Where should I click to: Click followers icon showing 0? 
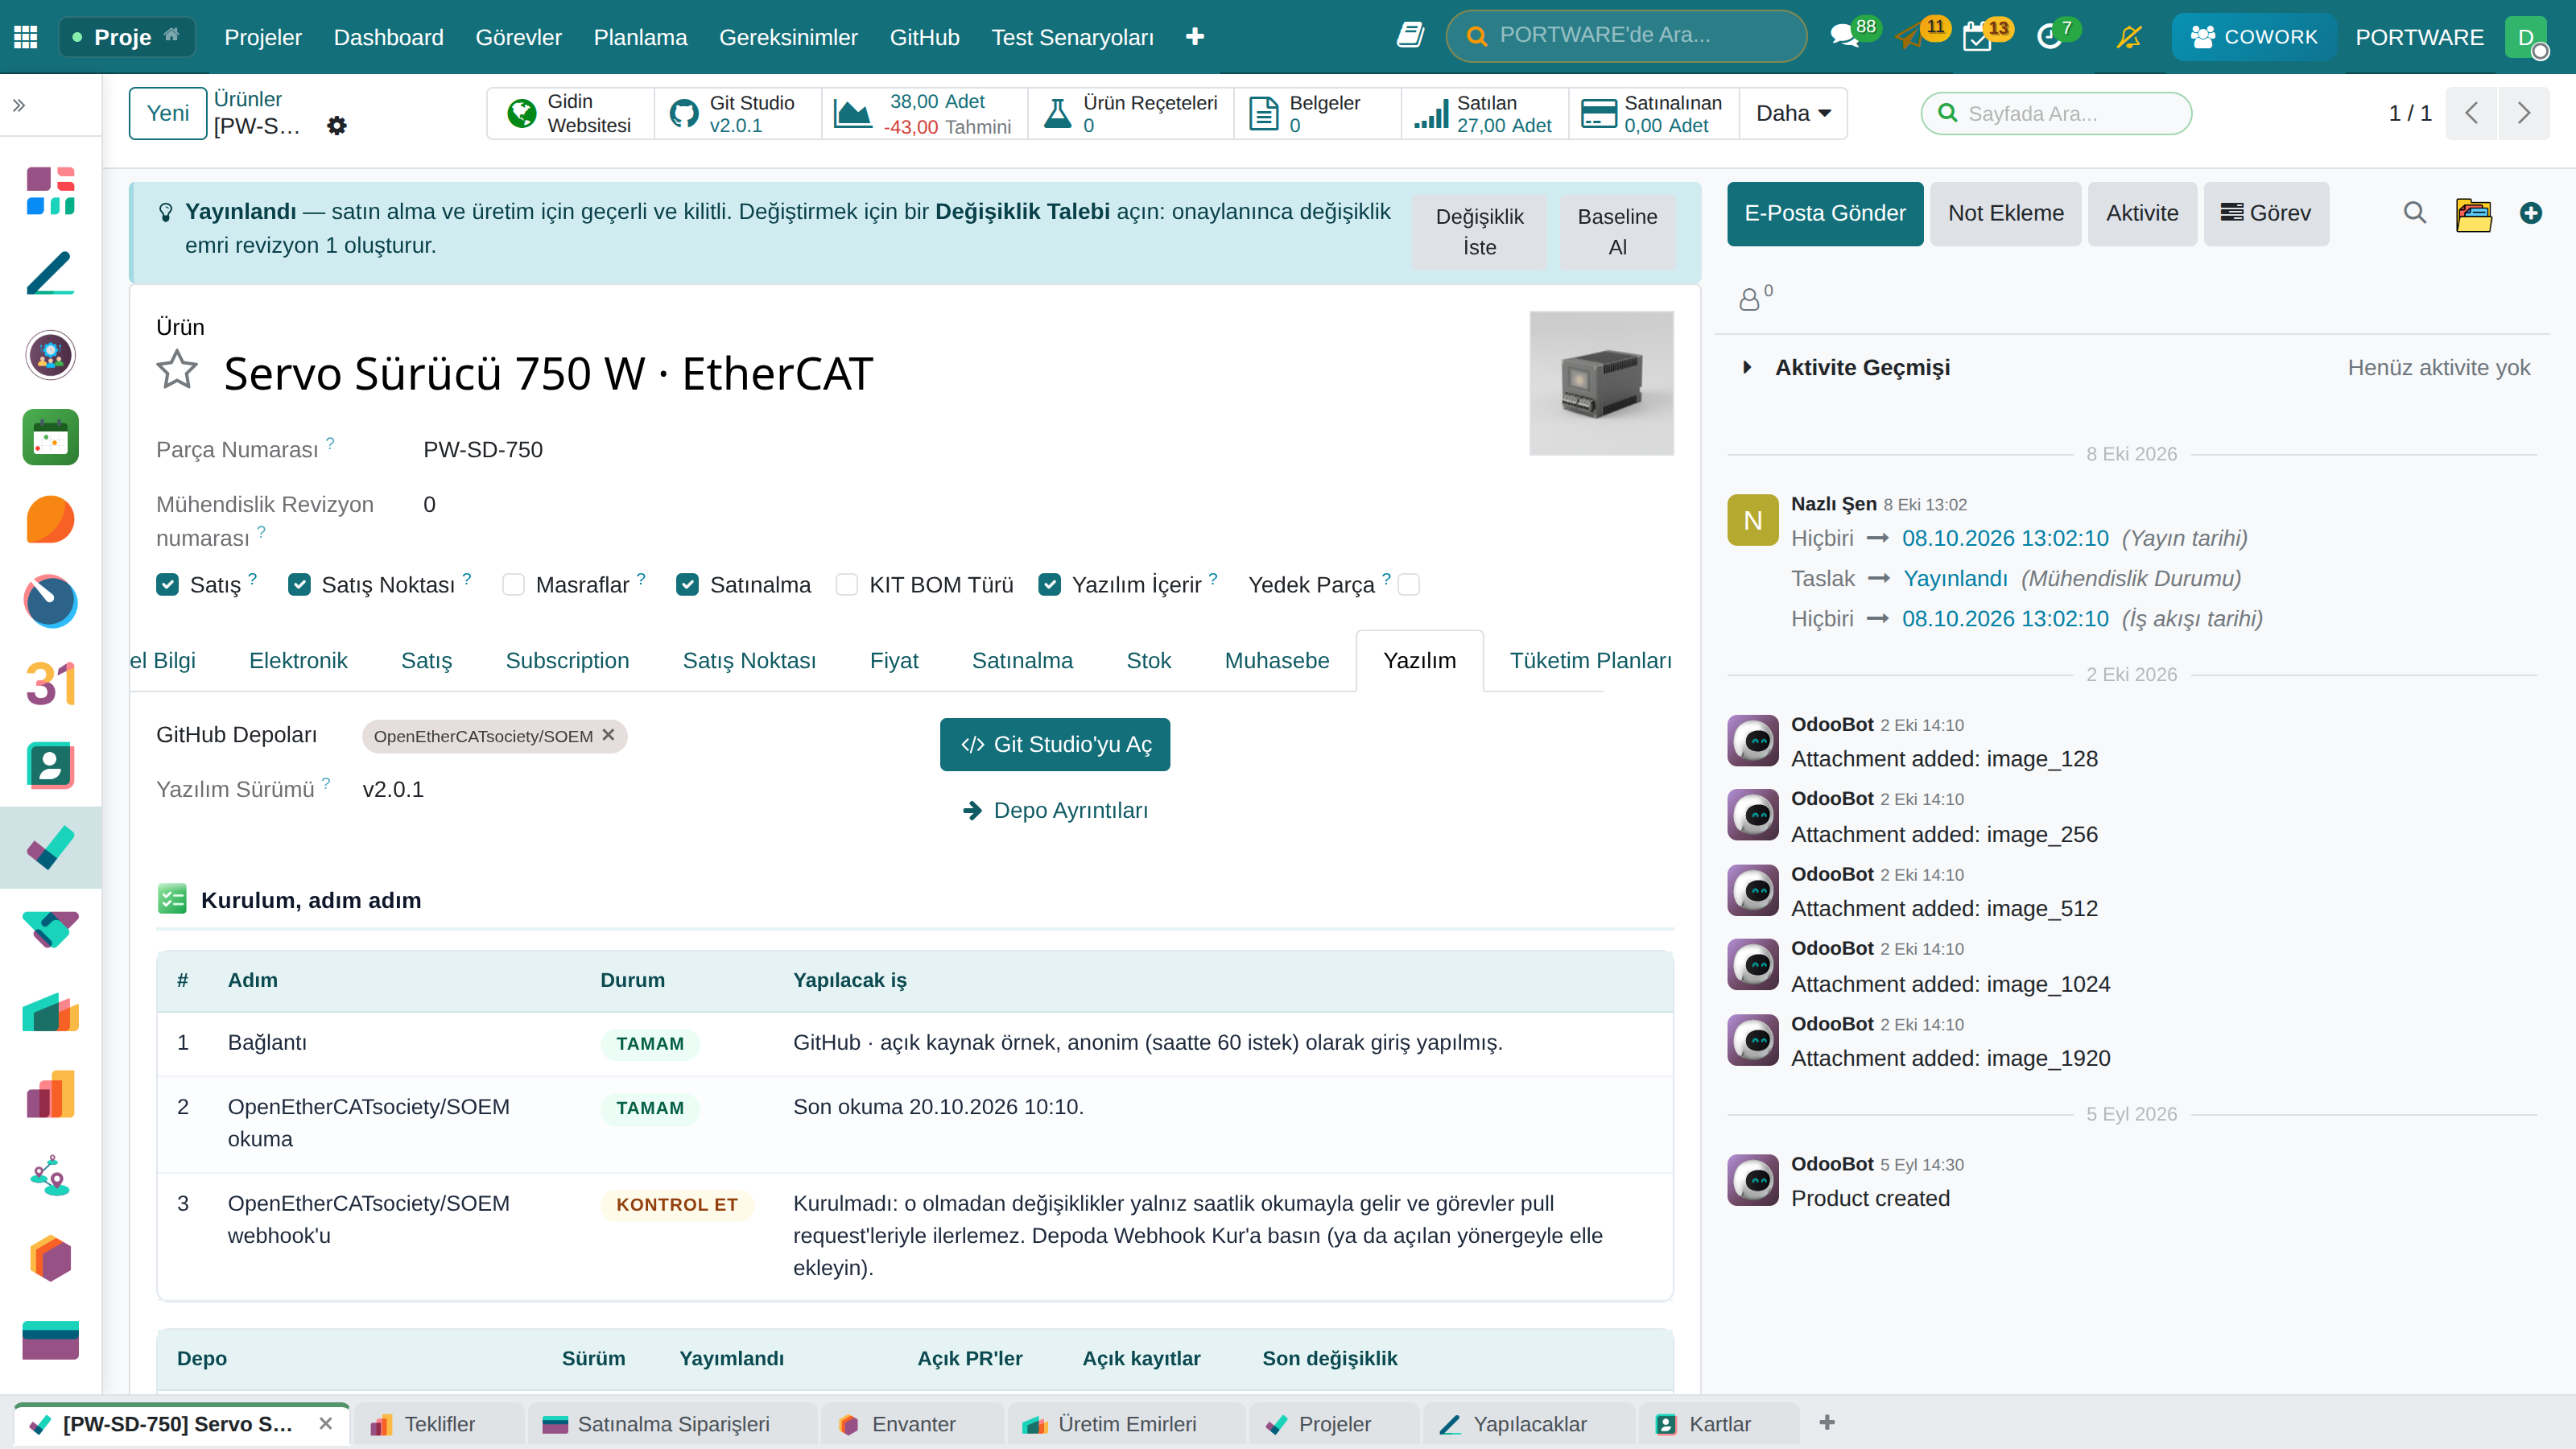[x=1756, y=297]
